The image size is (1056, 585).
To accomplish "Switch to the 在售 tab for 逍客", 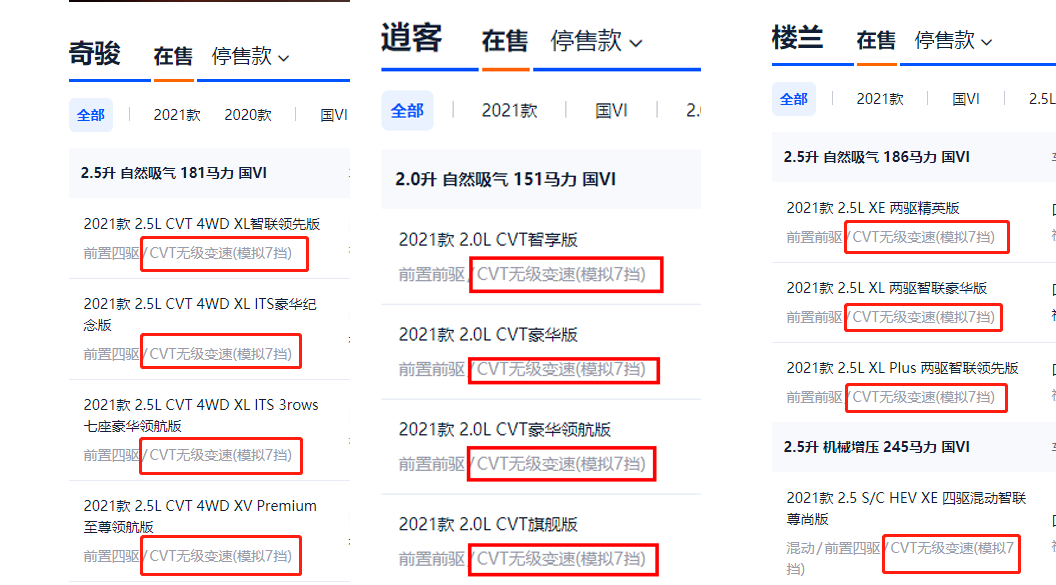I will [505, 41].
